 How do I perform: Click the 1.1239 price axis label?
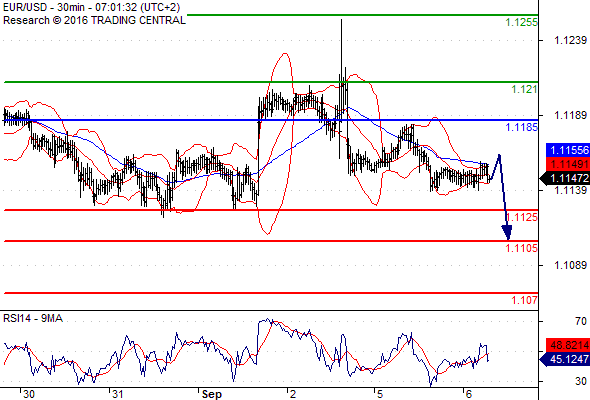(x=570, y=40)
